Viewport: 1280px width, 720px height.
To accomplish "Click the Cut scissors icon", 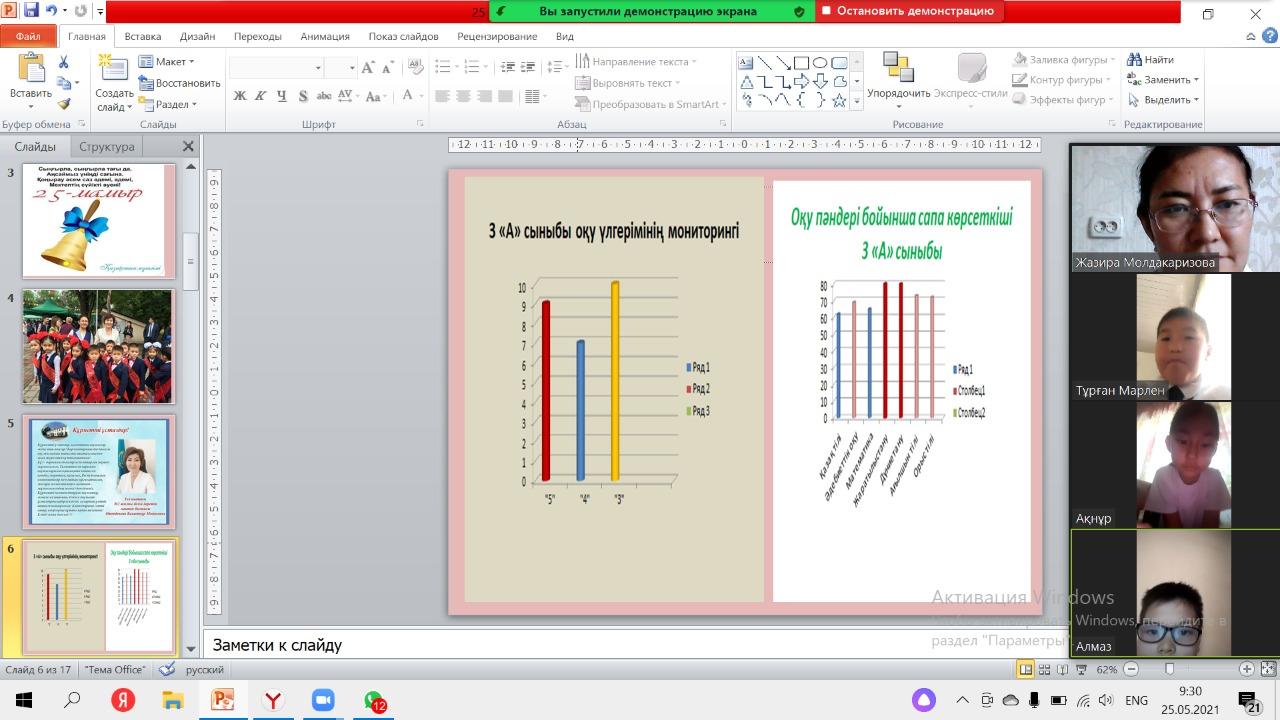I will (64, 62).
